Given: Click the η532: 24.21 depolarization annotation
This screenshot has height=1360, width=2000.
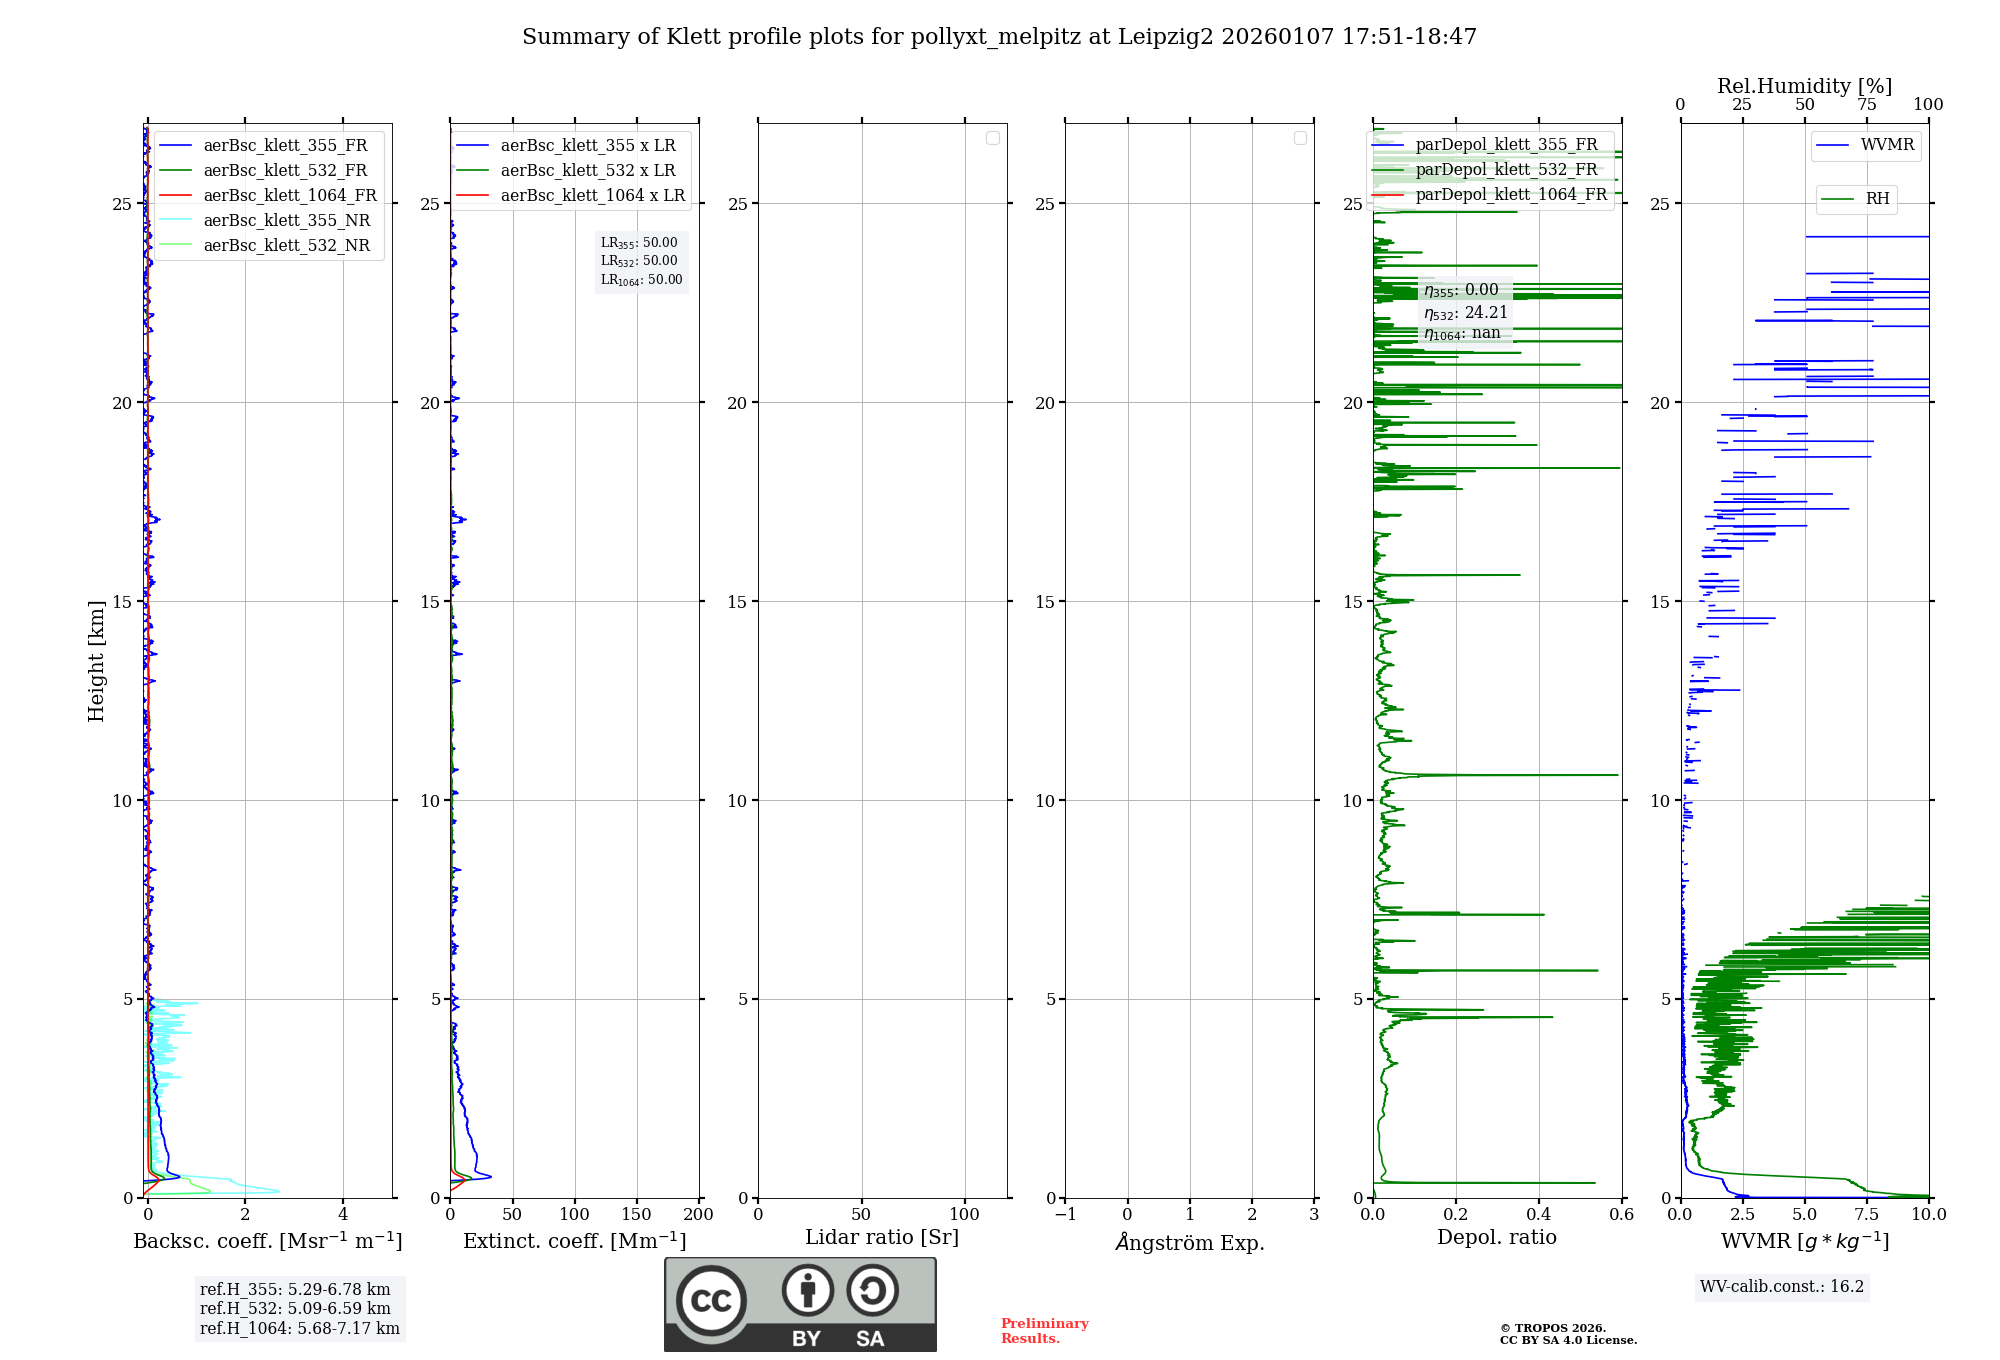Looking at the screenshot, I should click(1465, 313).
